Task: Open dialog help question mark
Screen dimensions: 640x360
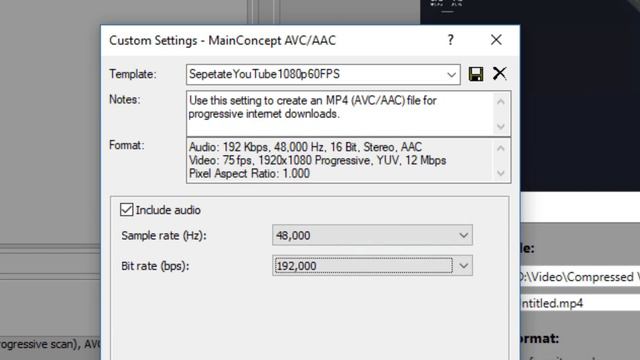Action: (x=450, y=40)
